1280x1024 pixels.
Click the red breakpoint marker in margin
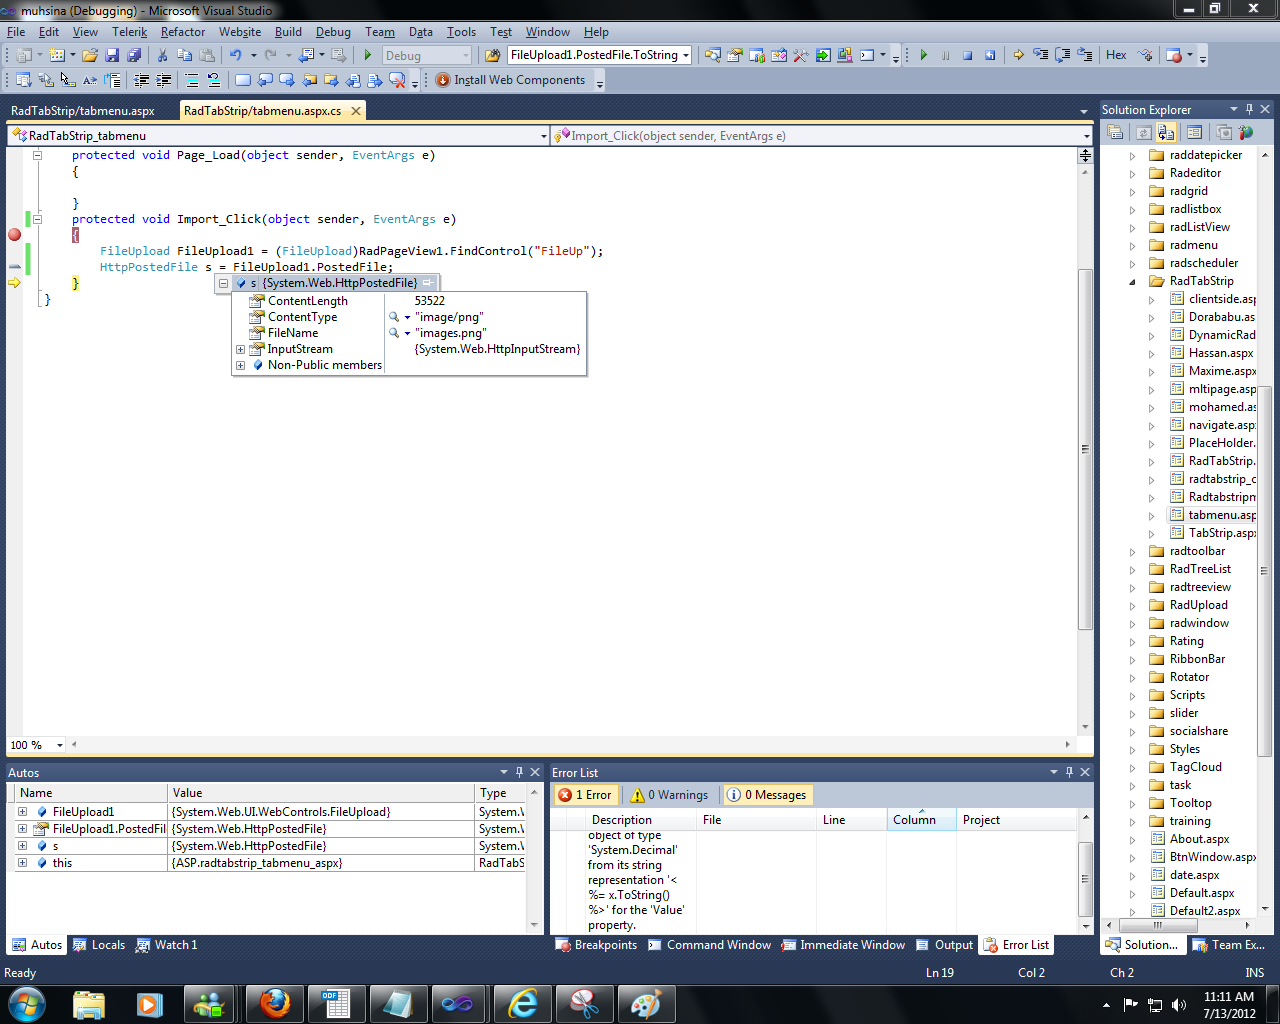coord(14,235)
